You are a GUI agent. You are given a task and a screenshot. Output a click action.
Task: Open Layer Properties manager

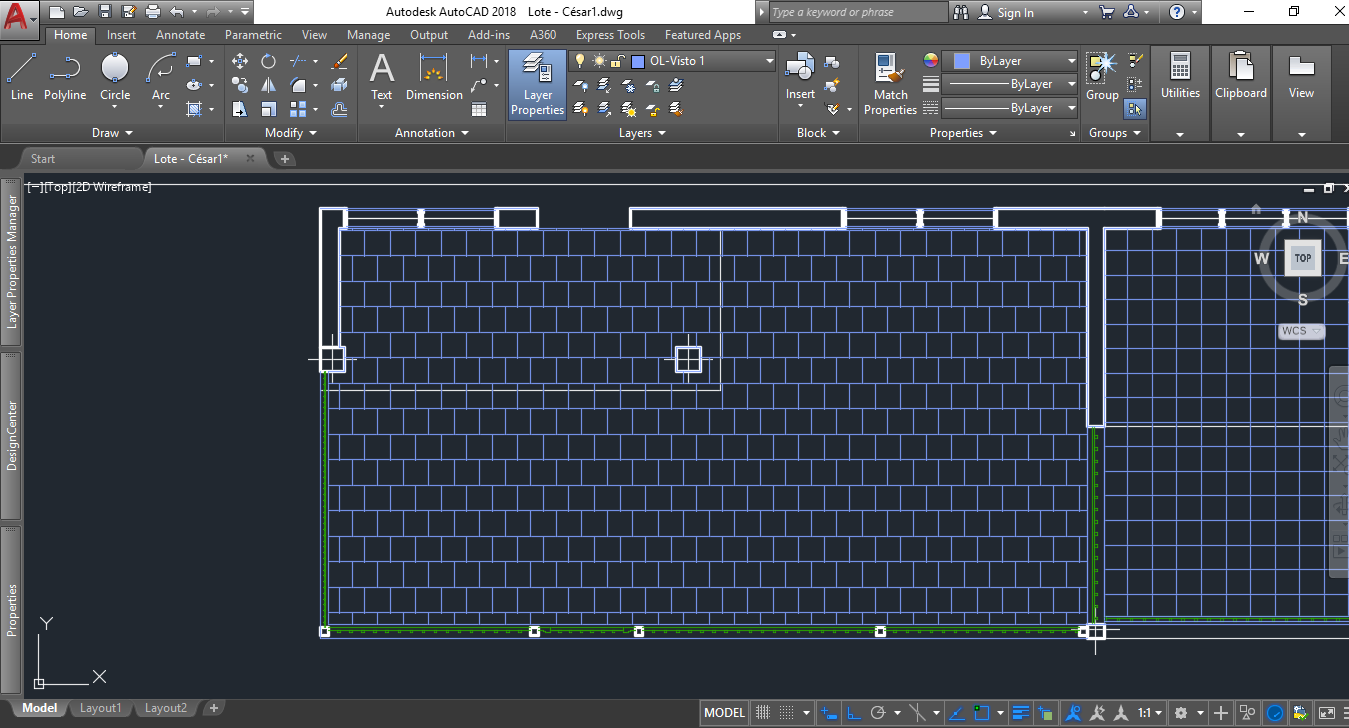(538, 84)
